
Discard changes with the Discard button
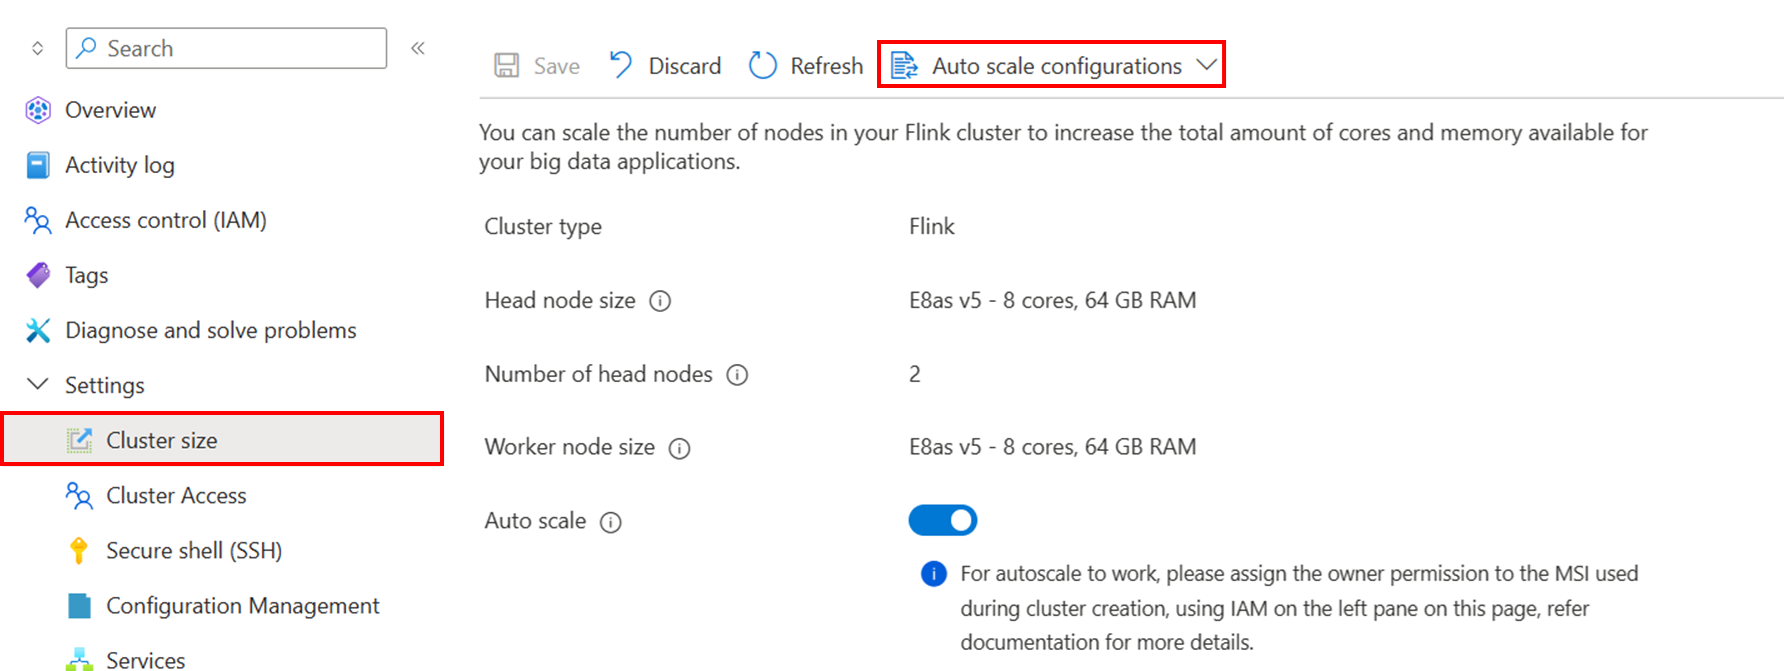tap(665, 66)
